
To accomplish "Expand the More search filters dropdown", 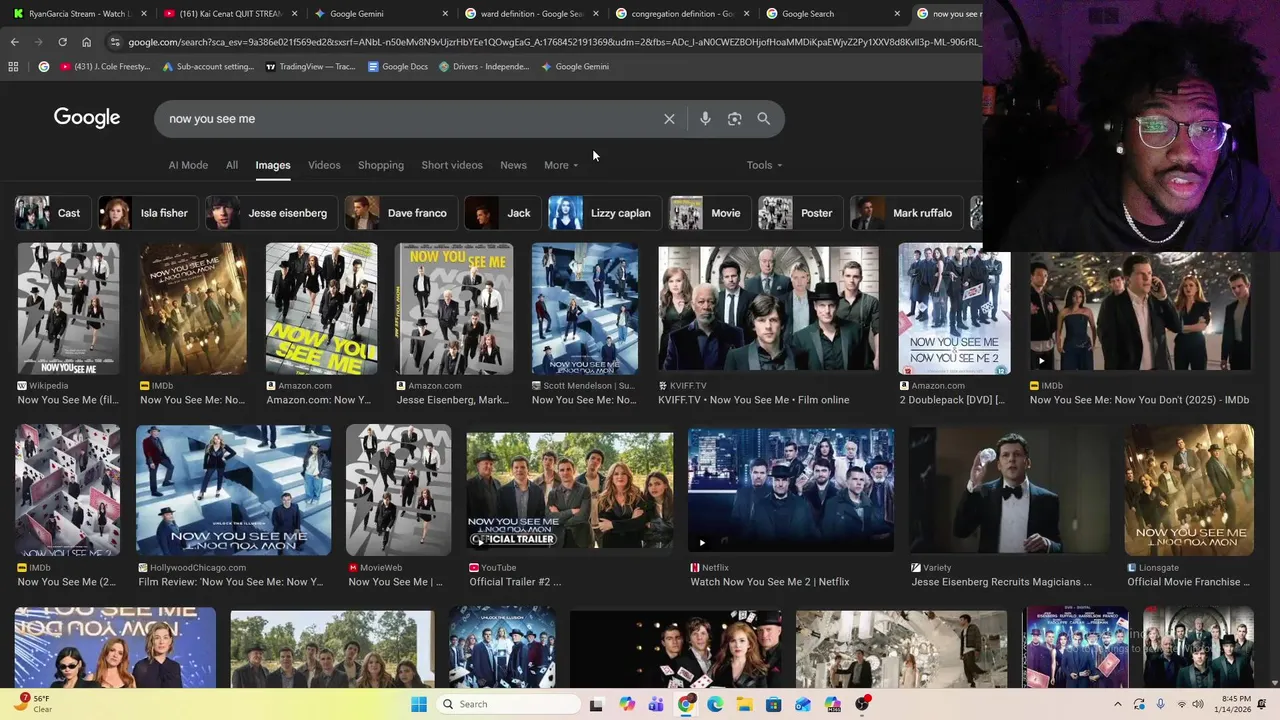I will [x=561, y=165].
